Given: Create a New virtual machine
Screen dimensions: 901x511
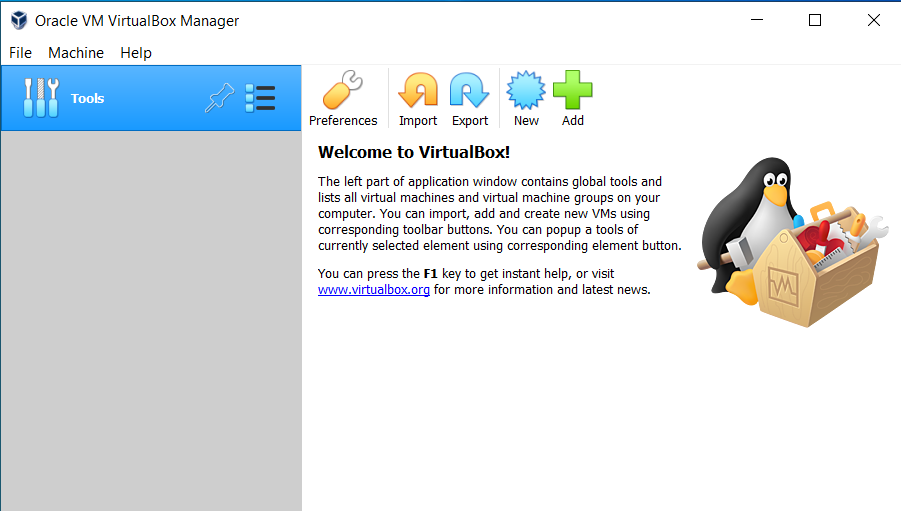Looking at the screenshot, I should point(526,92).
